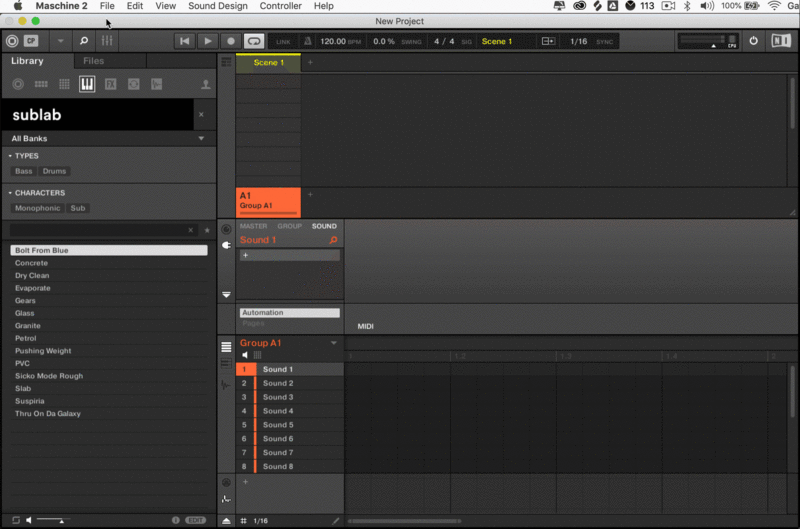Open the Sound Design menu
The width and height of the screenshot is (800, 529).
(x=218, y=6)
